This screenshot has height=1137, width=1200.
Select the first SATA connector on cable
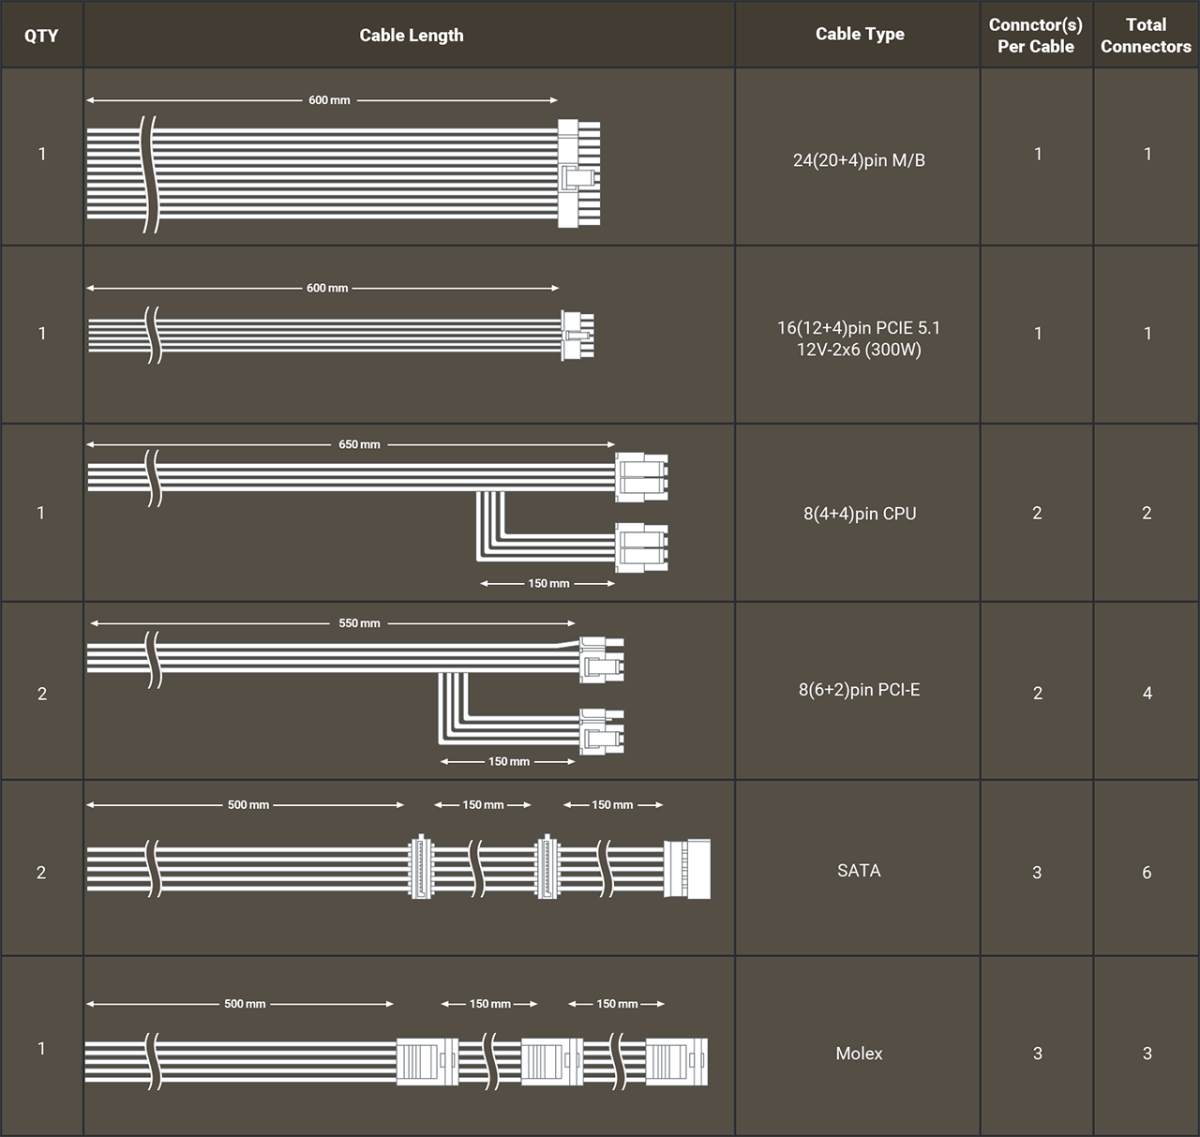422,868
